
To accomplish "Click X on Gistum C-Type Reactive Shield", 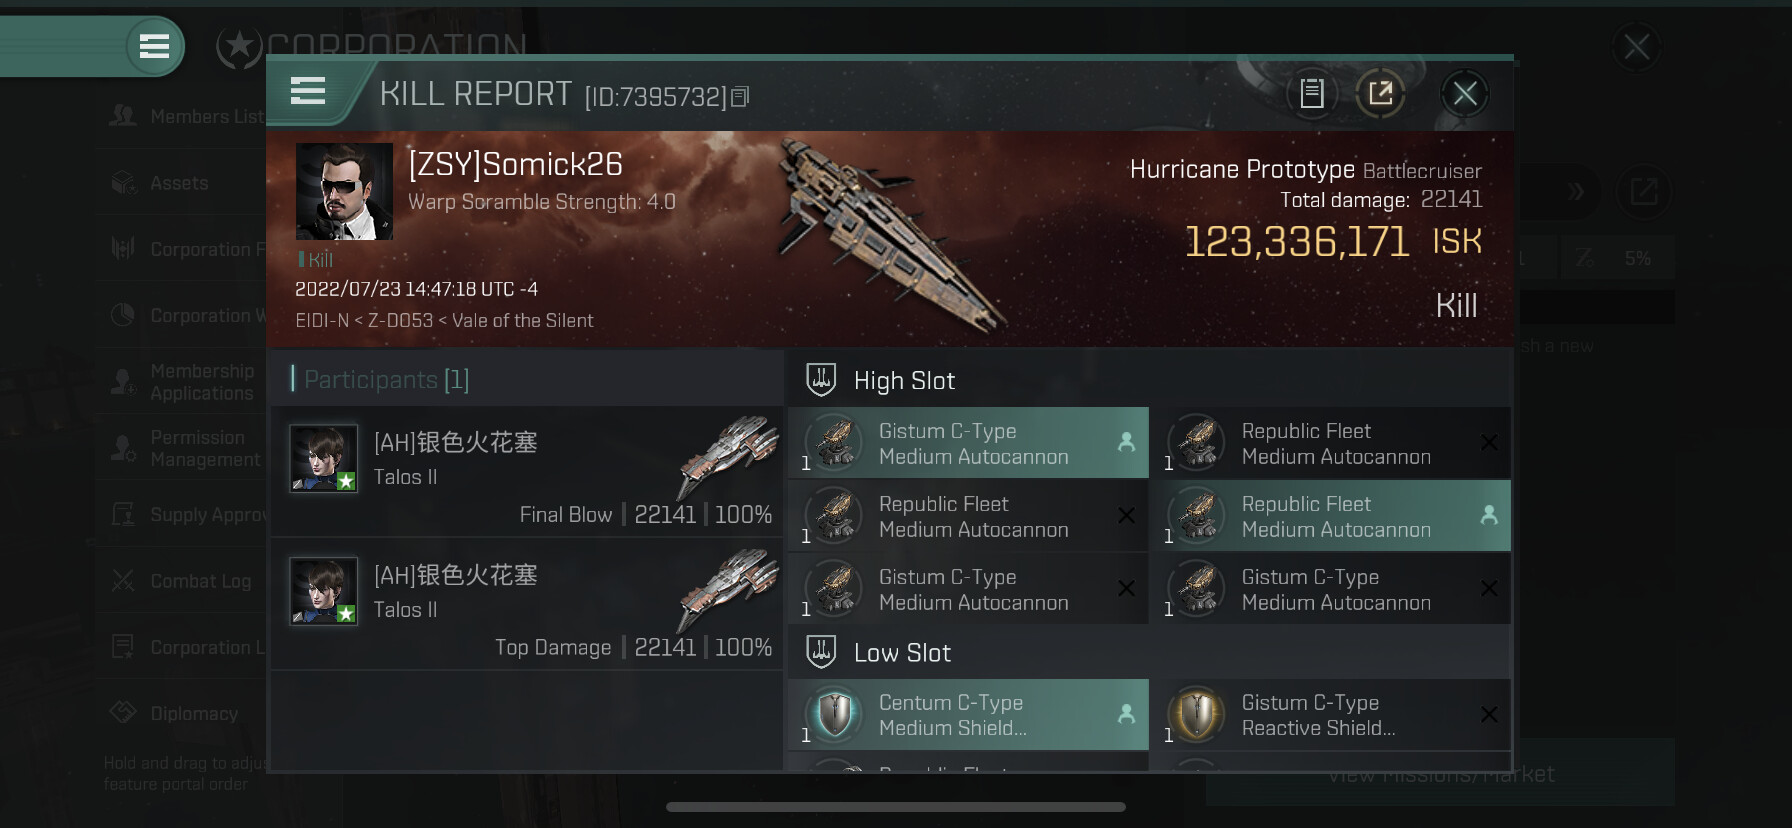I will coord(1488,714).
